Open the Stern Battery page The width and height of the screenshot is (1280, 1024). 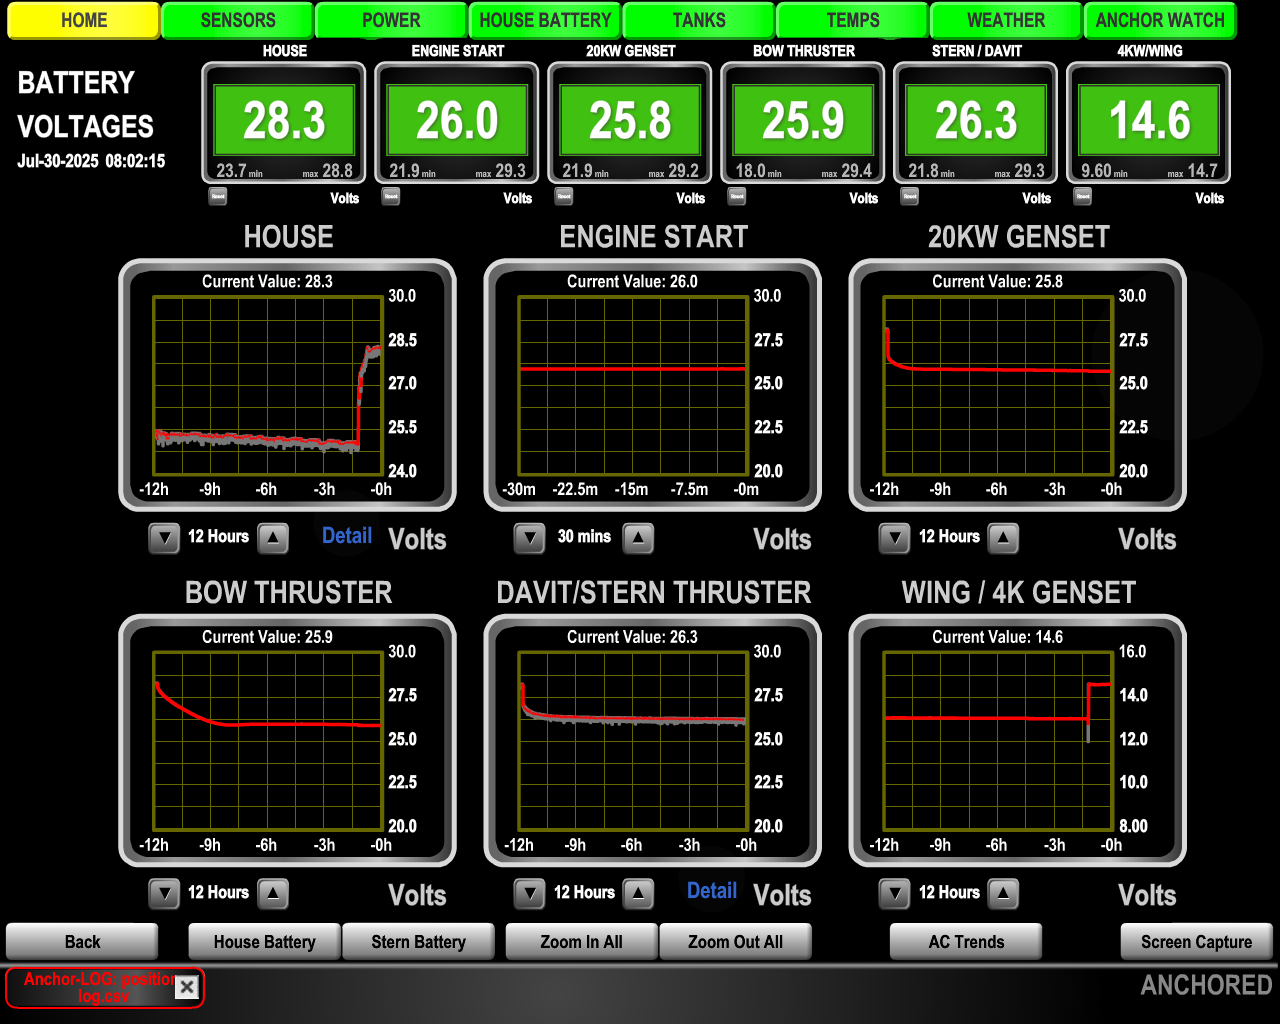[419, 942]
